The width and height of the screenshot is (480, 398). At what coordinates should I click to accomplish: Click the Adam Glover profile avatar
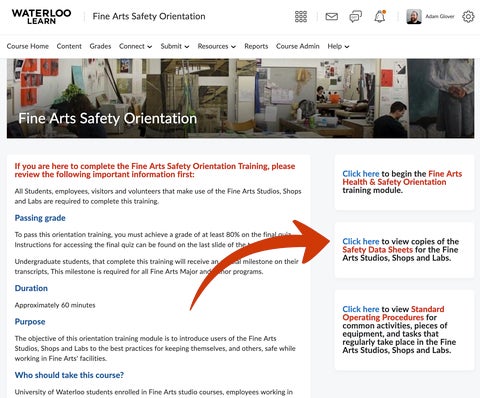(414, 16)
